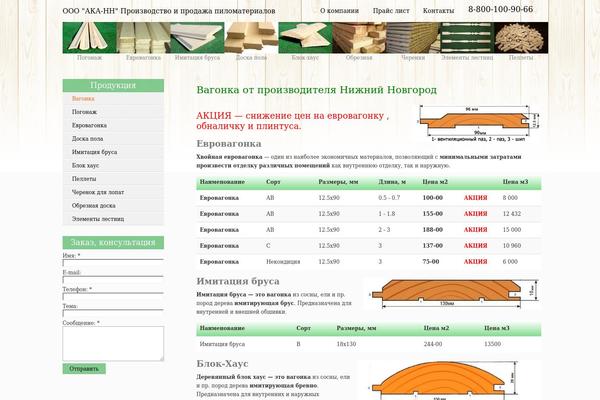The width and height of the screenshot is (600, 400).
Task: Open the Черенки category thumbnail
Action: click(413, 38)
